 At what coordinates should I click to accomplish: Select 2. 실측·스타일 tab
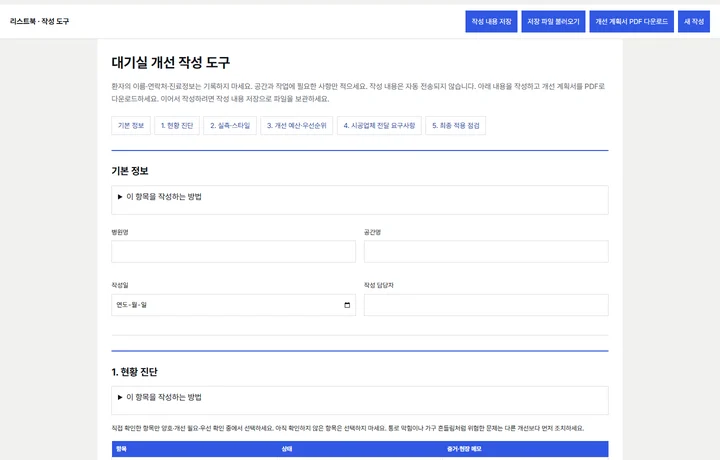point(230,125)
